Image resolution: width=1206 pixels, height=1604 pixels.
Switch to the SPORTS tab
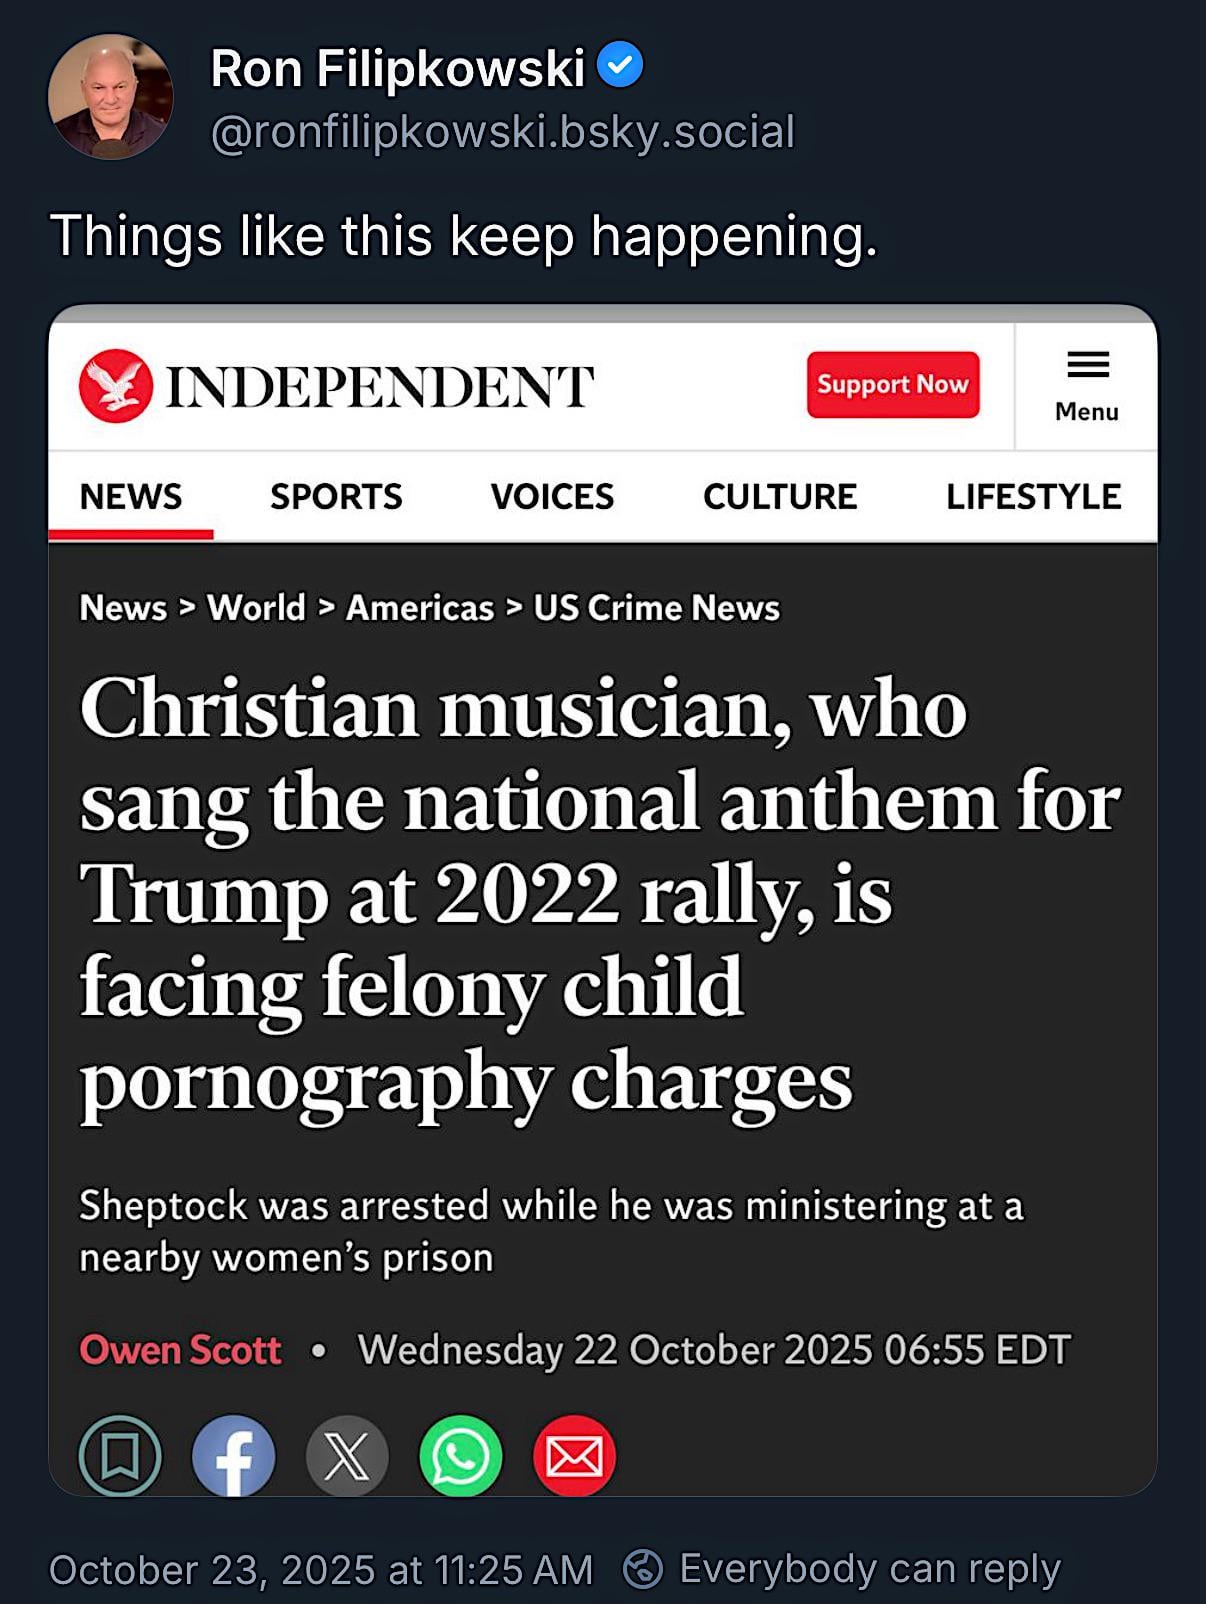pos(336,497)
